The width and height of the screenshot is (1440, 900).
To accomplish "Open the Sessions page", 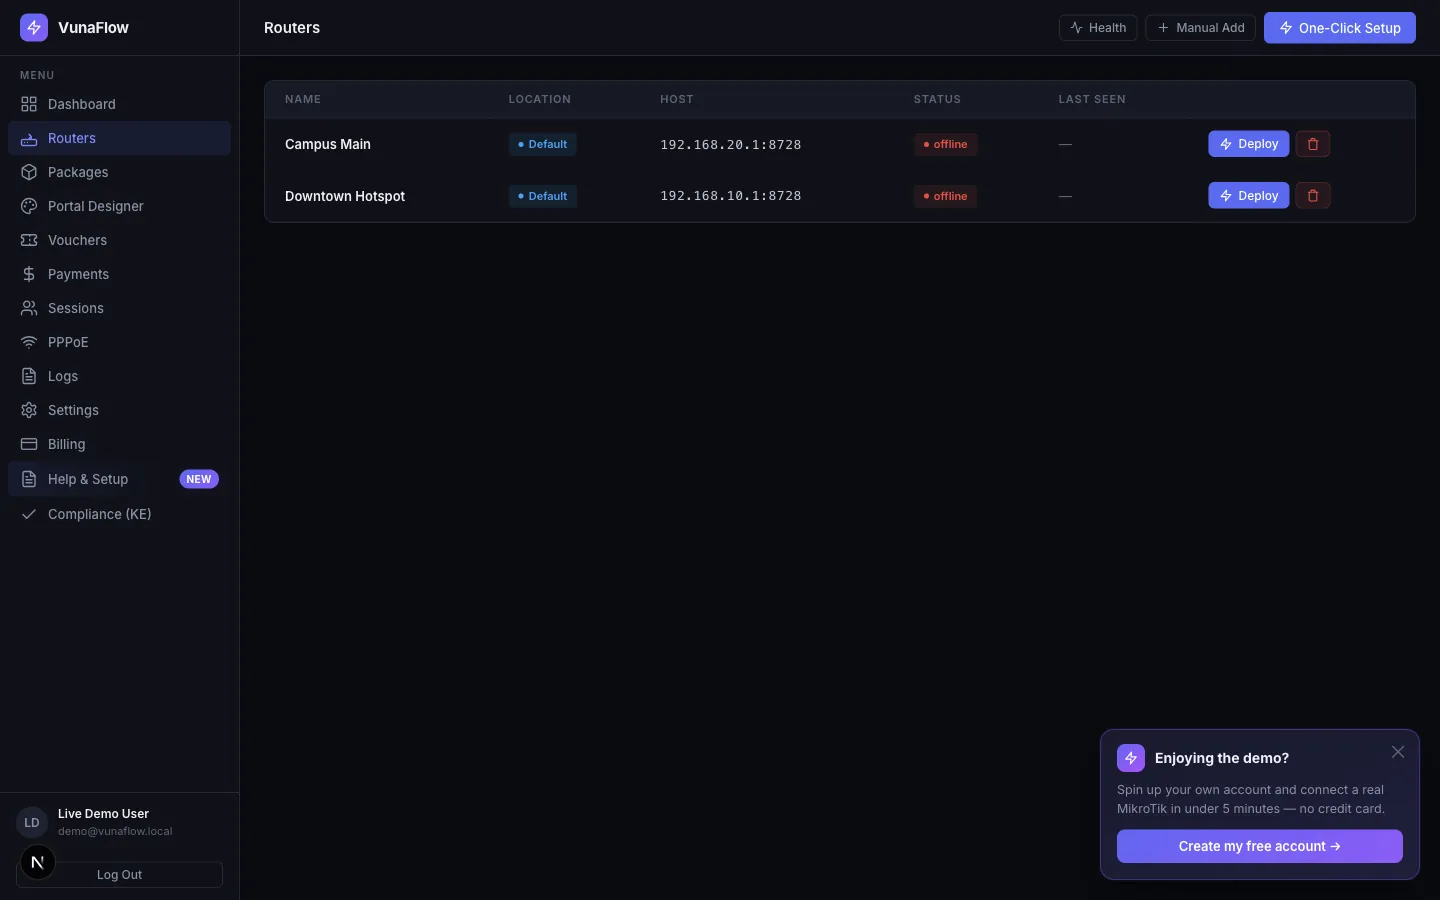I will (x=119, y=308).
